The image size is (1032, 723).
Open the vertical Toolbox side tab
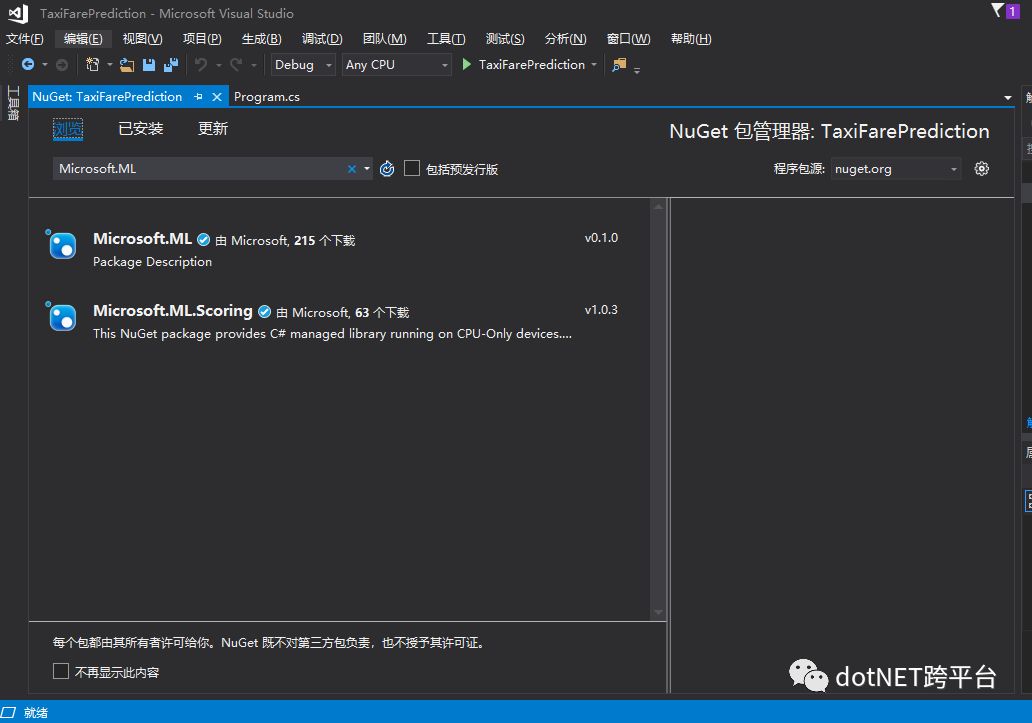(x=13, y=103)
